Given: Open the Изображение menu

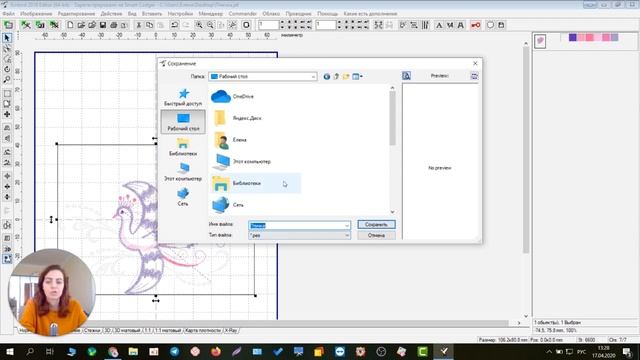Looking at the screenshot, I should click(x=36, y=13).
